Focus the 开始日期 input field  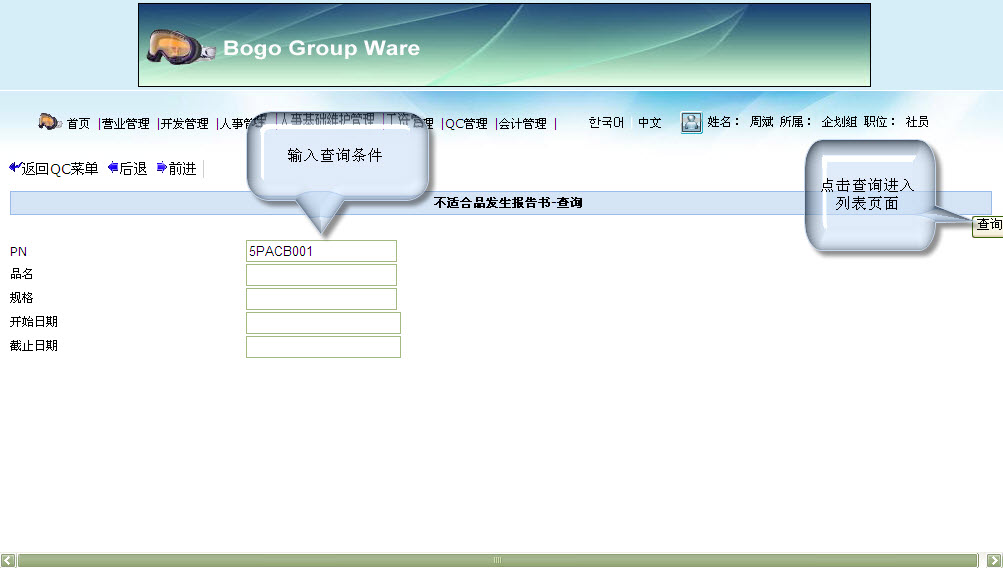pos(323,323)
